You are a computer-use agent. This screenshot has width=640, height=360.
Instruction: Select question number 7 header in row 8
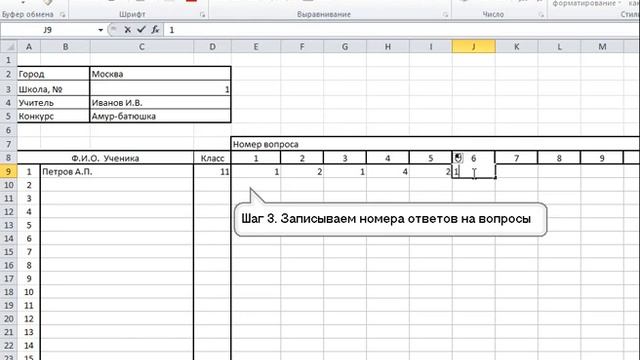point(516,158)
